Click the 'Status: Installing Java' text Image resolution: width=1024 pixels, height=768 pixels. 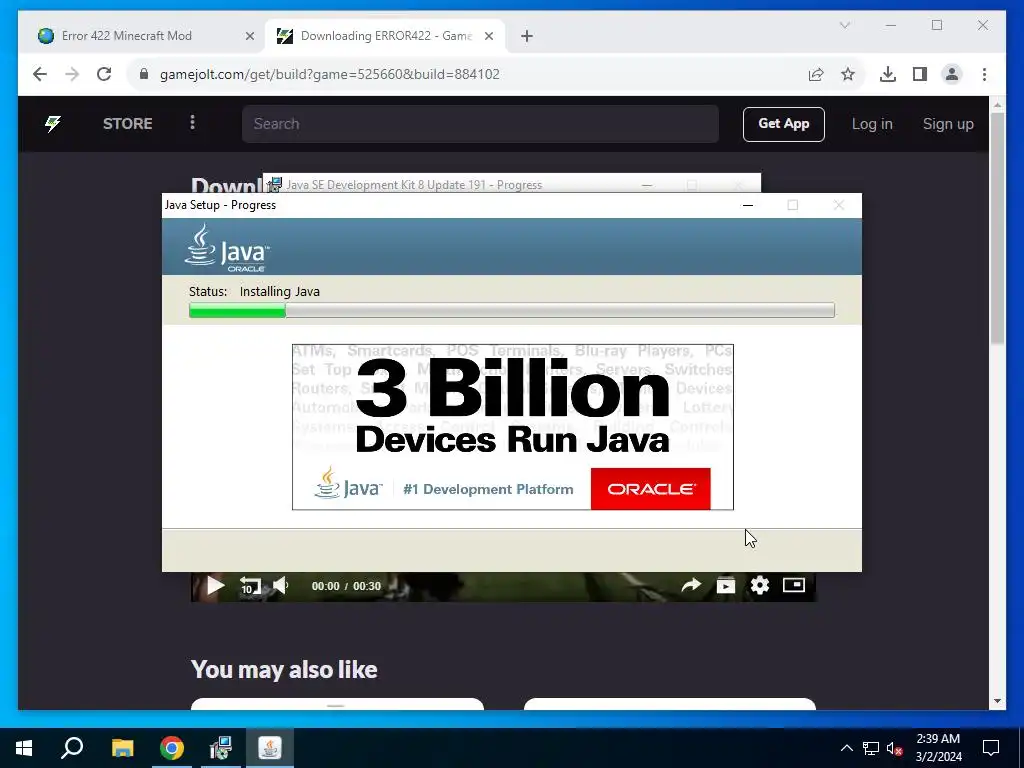[254, 291]
